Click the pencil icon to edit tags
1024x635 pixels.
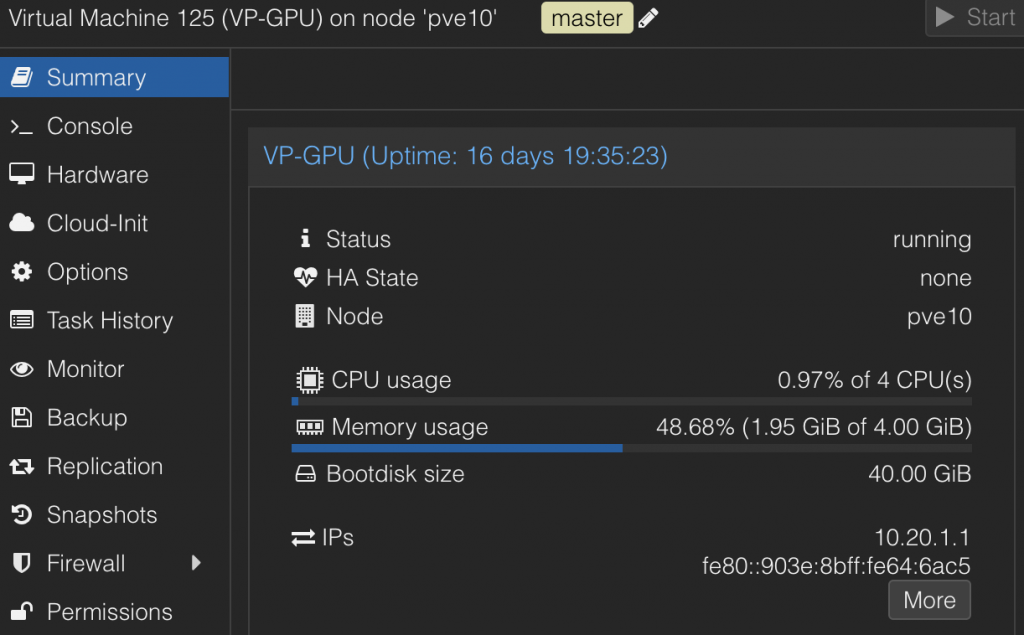(x=648, y=18)
